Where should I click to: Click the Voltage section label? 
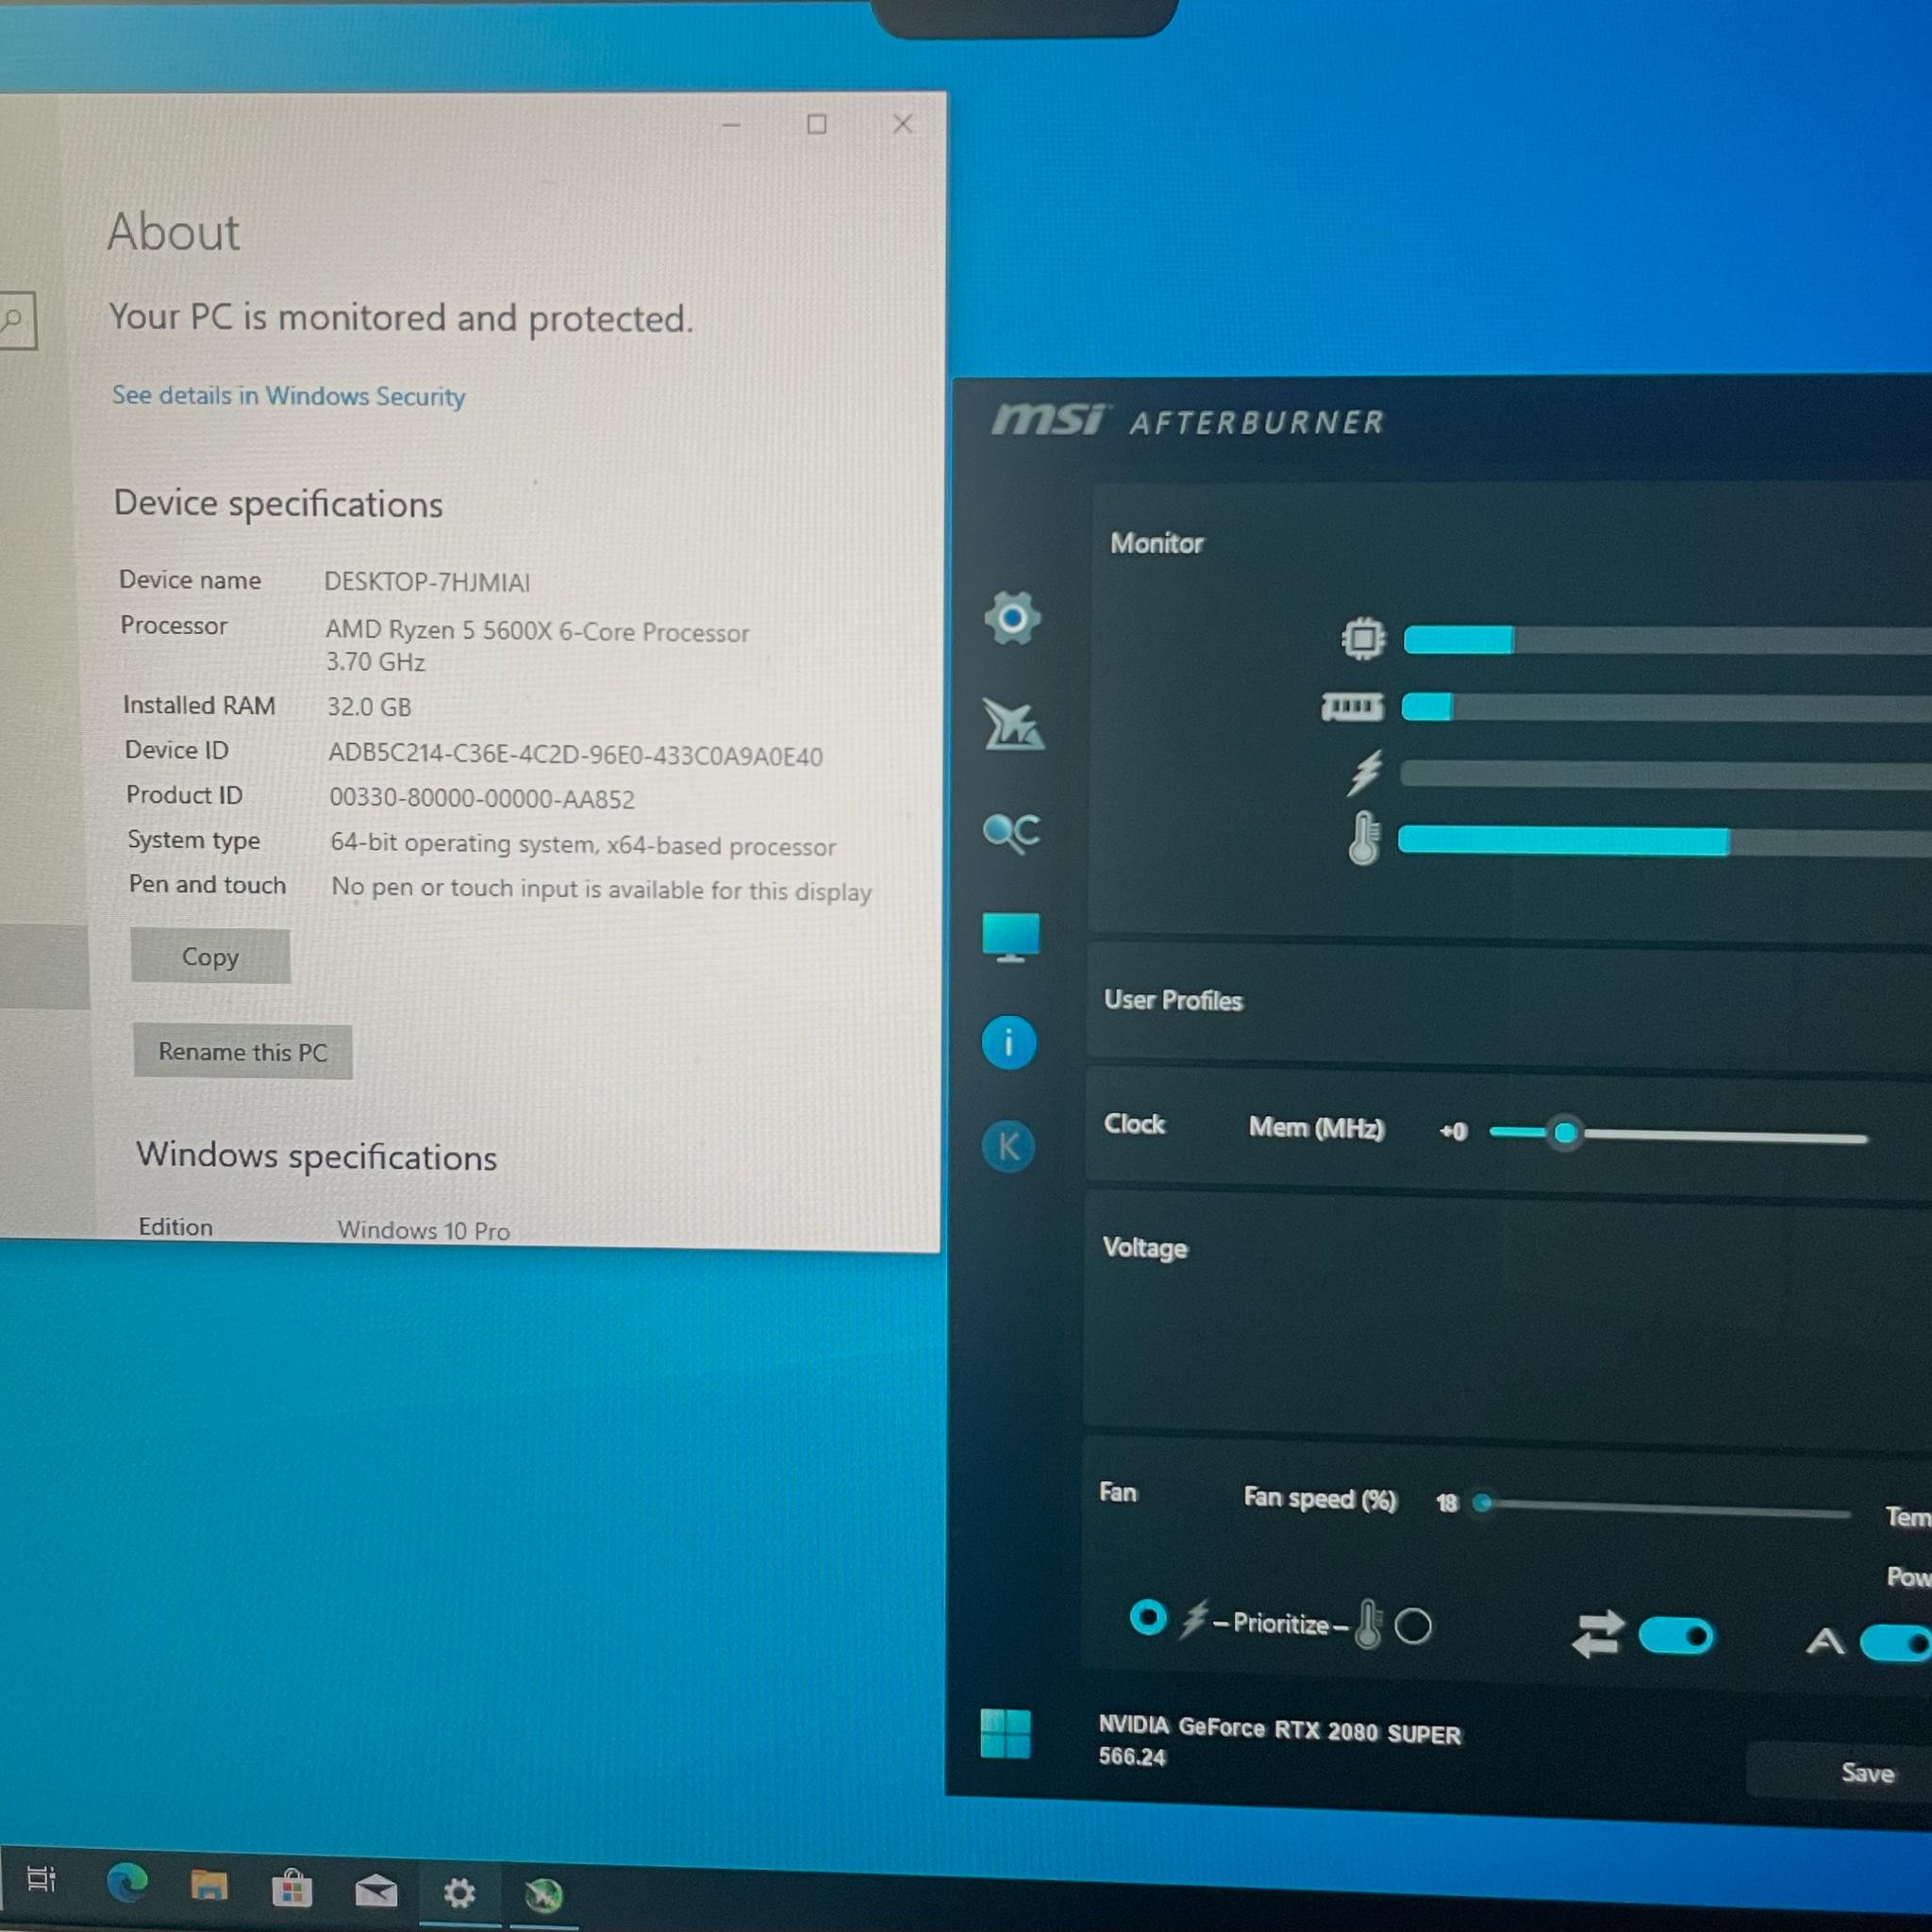pyautogui.click(x=1145, y=1248)
